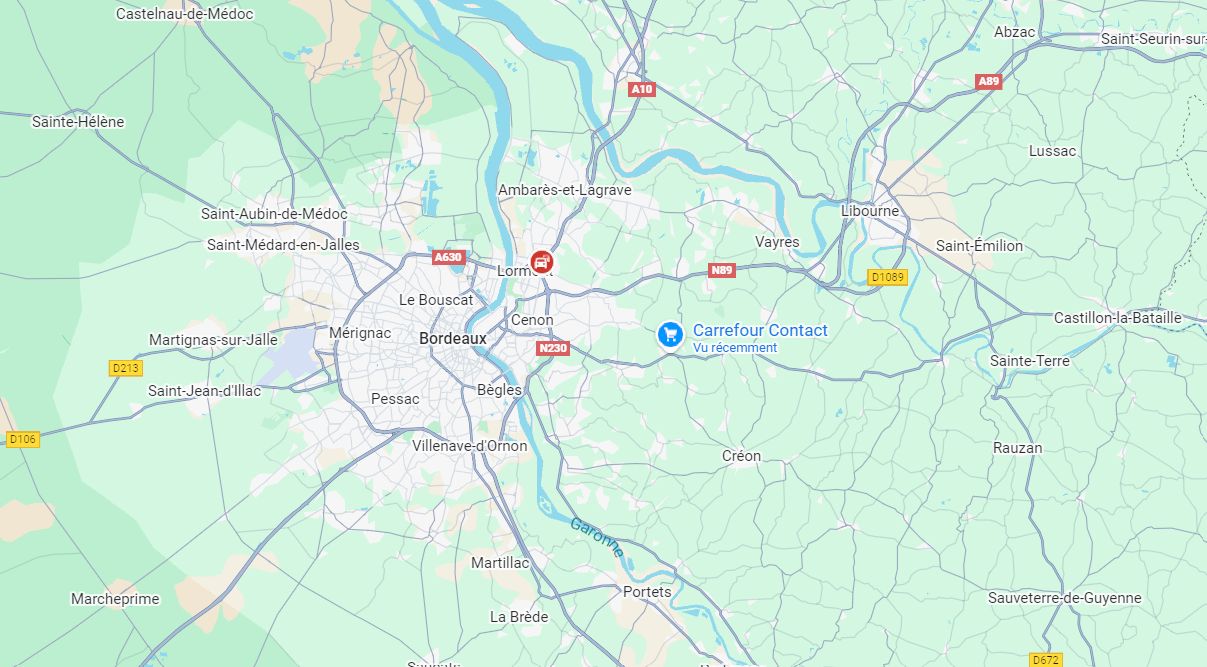The image size is (1207, 667).
Task: Click the A89 motorway shield
Action: click(989, 82)
